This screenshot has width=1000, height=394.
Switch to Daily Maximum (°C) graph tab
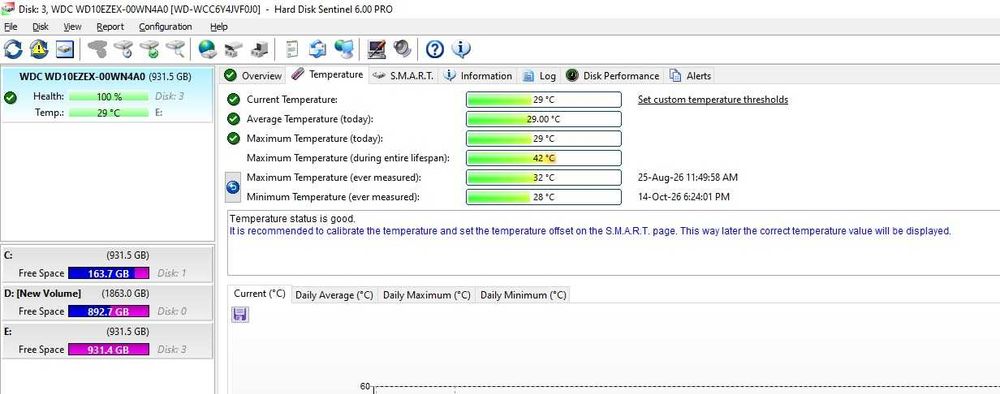427,295
